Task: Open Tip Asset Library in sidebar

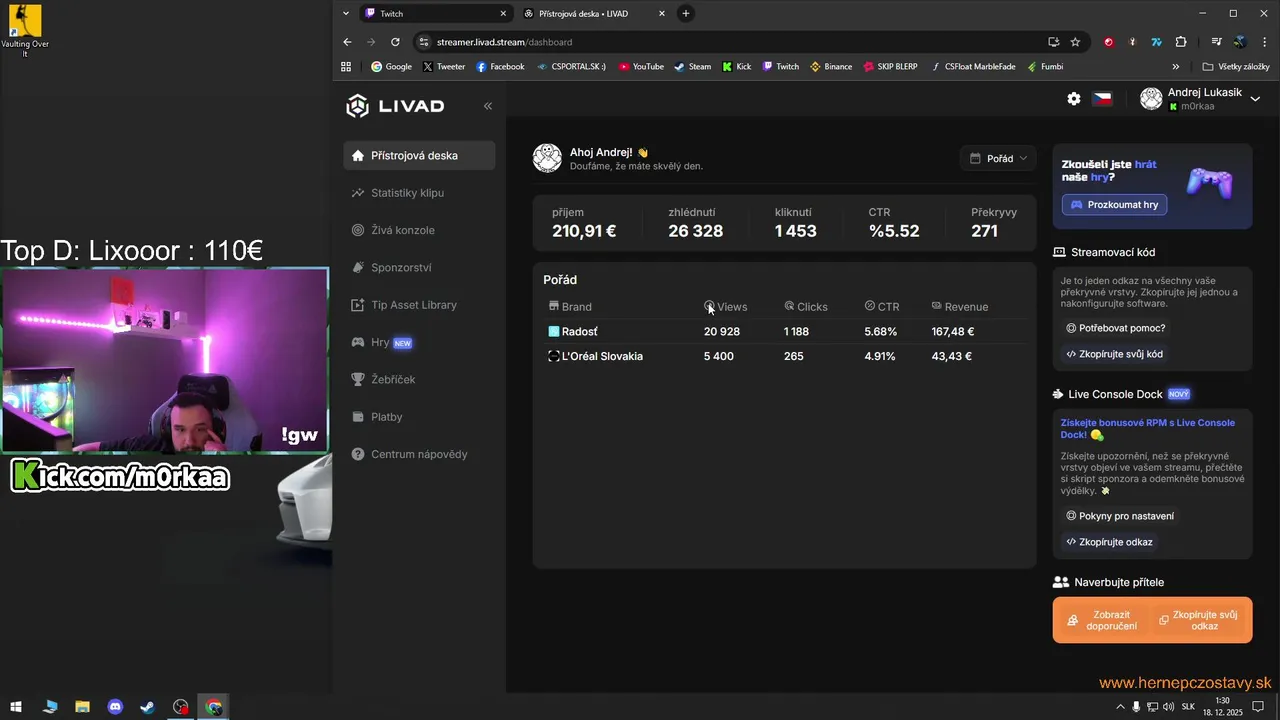Action: pyautogui.click(x=404, y=305)
